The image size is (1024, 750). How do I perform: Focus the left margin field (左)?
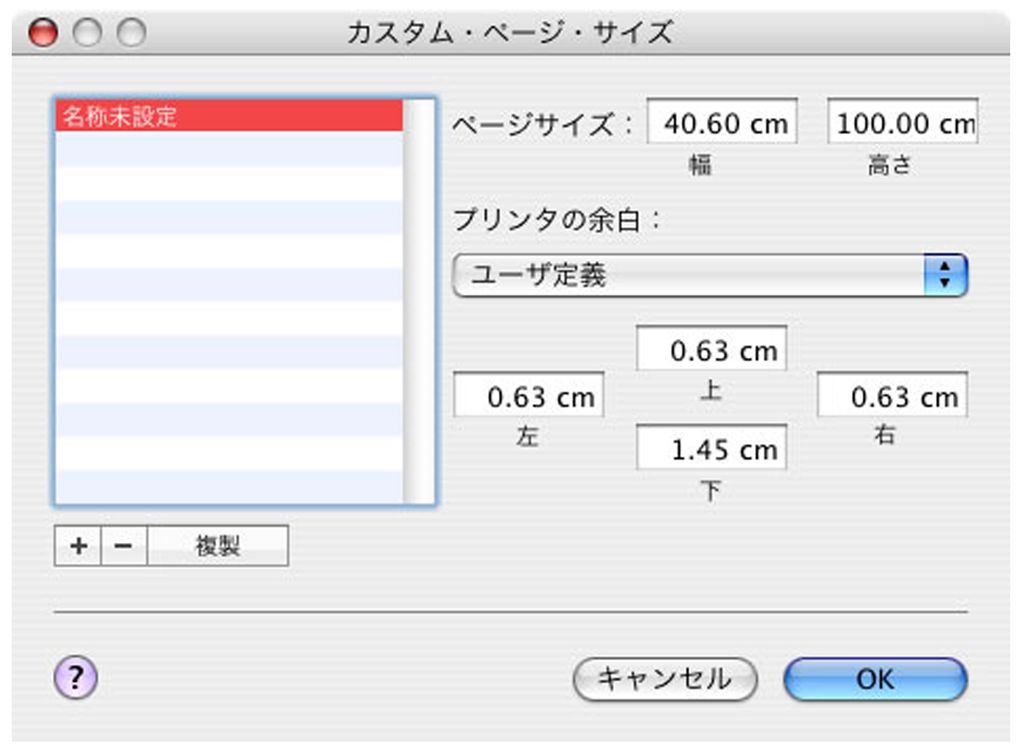529,397
